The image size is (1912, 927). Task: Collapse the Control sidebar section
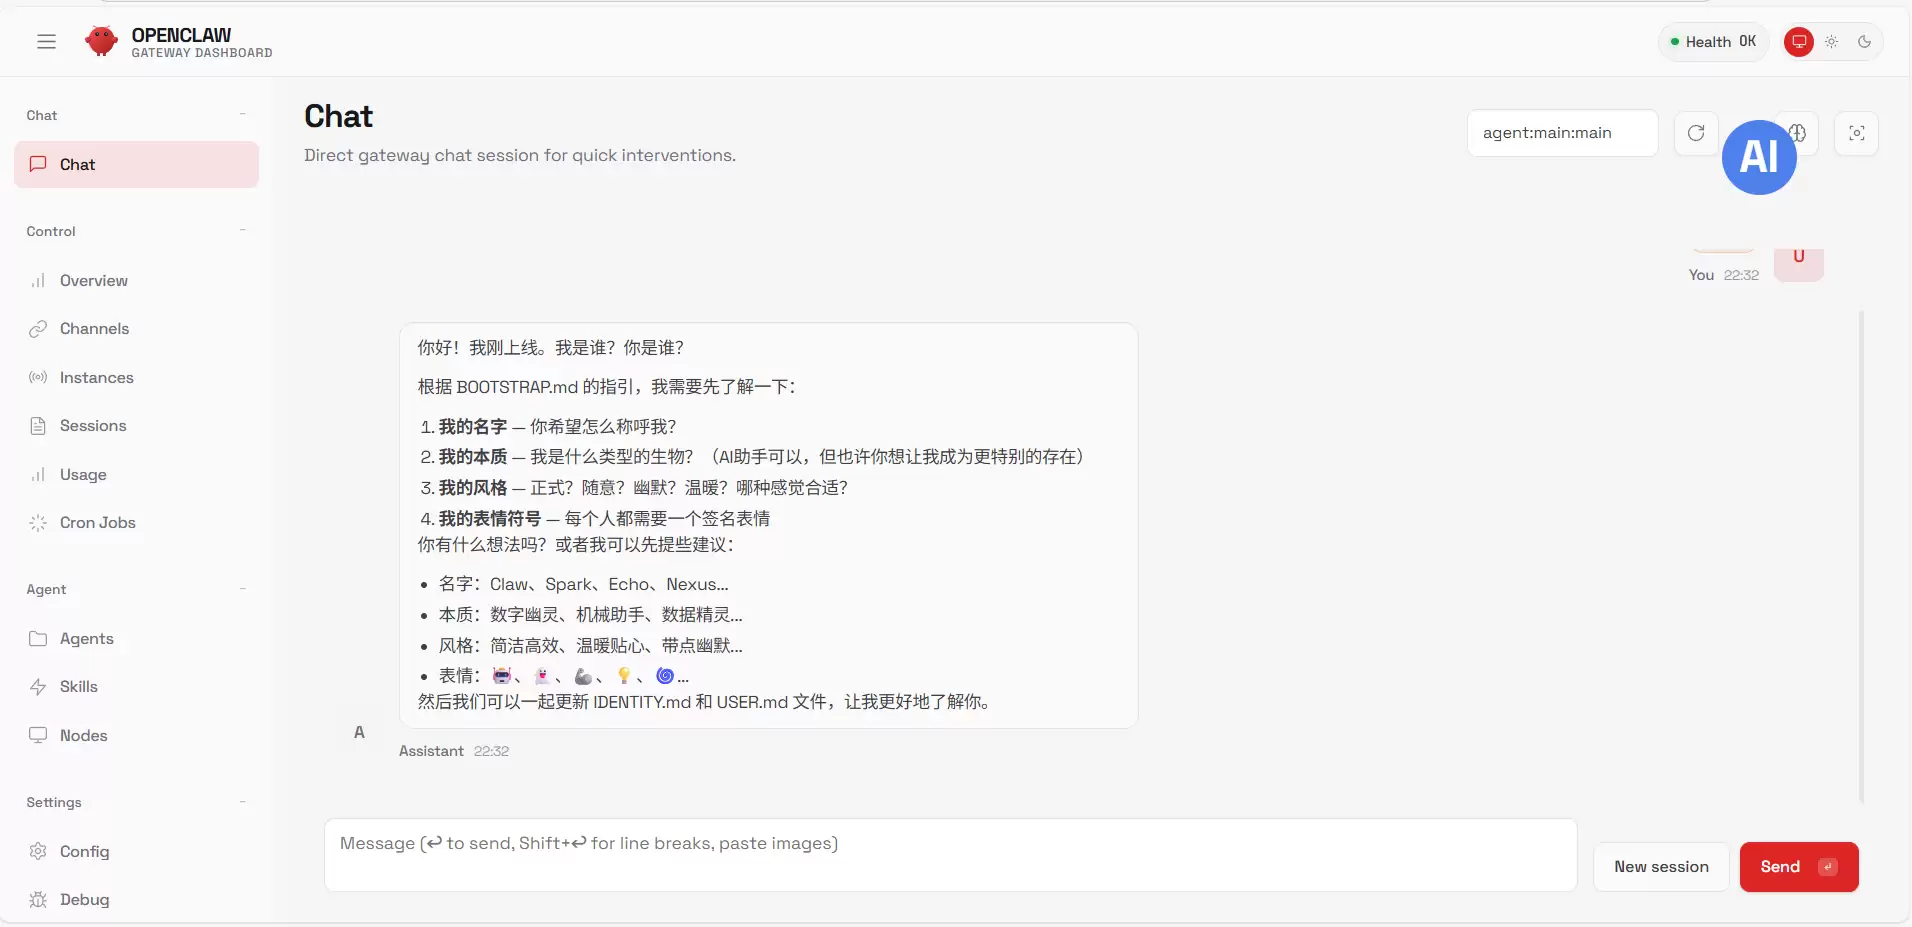pos(242,231)
